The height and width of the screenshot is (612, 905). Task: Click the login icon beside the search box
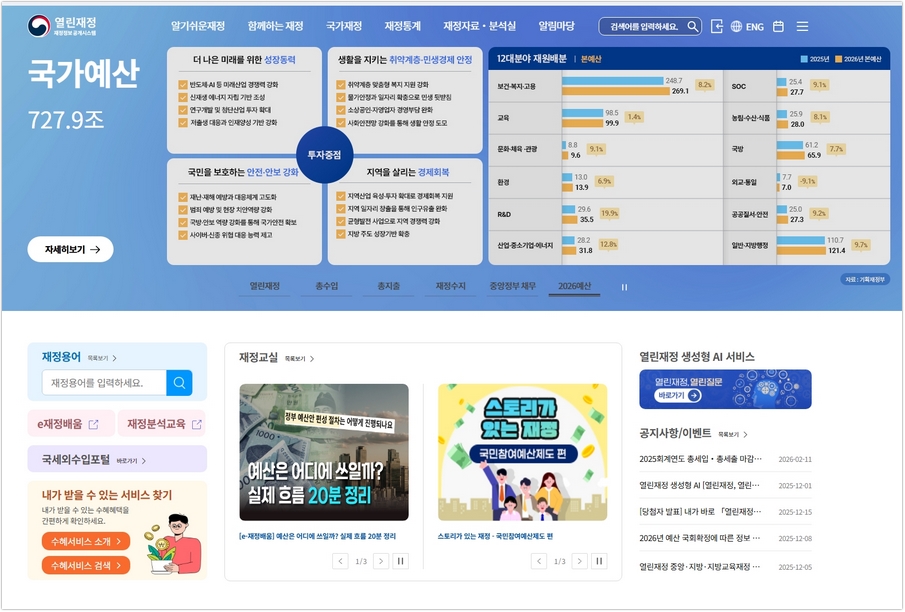717,27
